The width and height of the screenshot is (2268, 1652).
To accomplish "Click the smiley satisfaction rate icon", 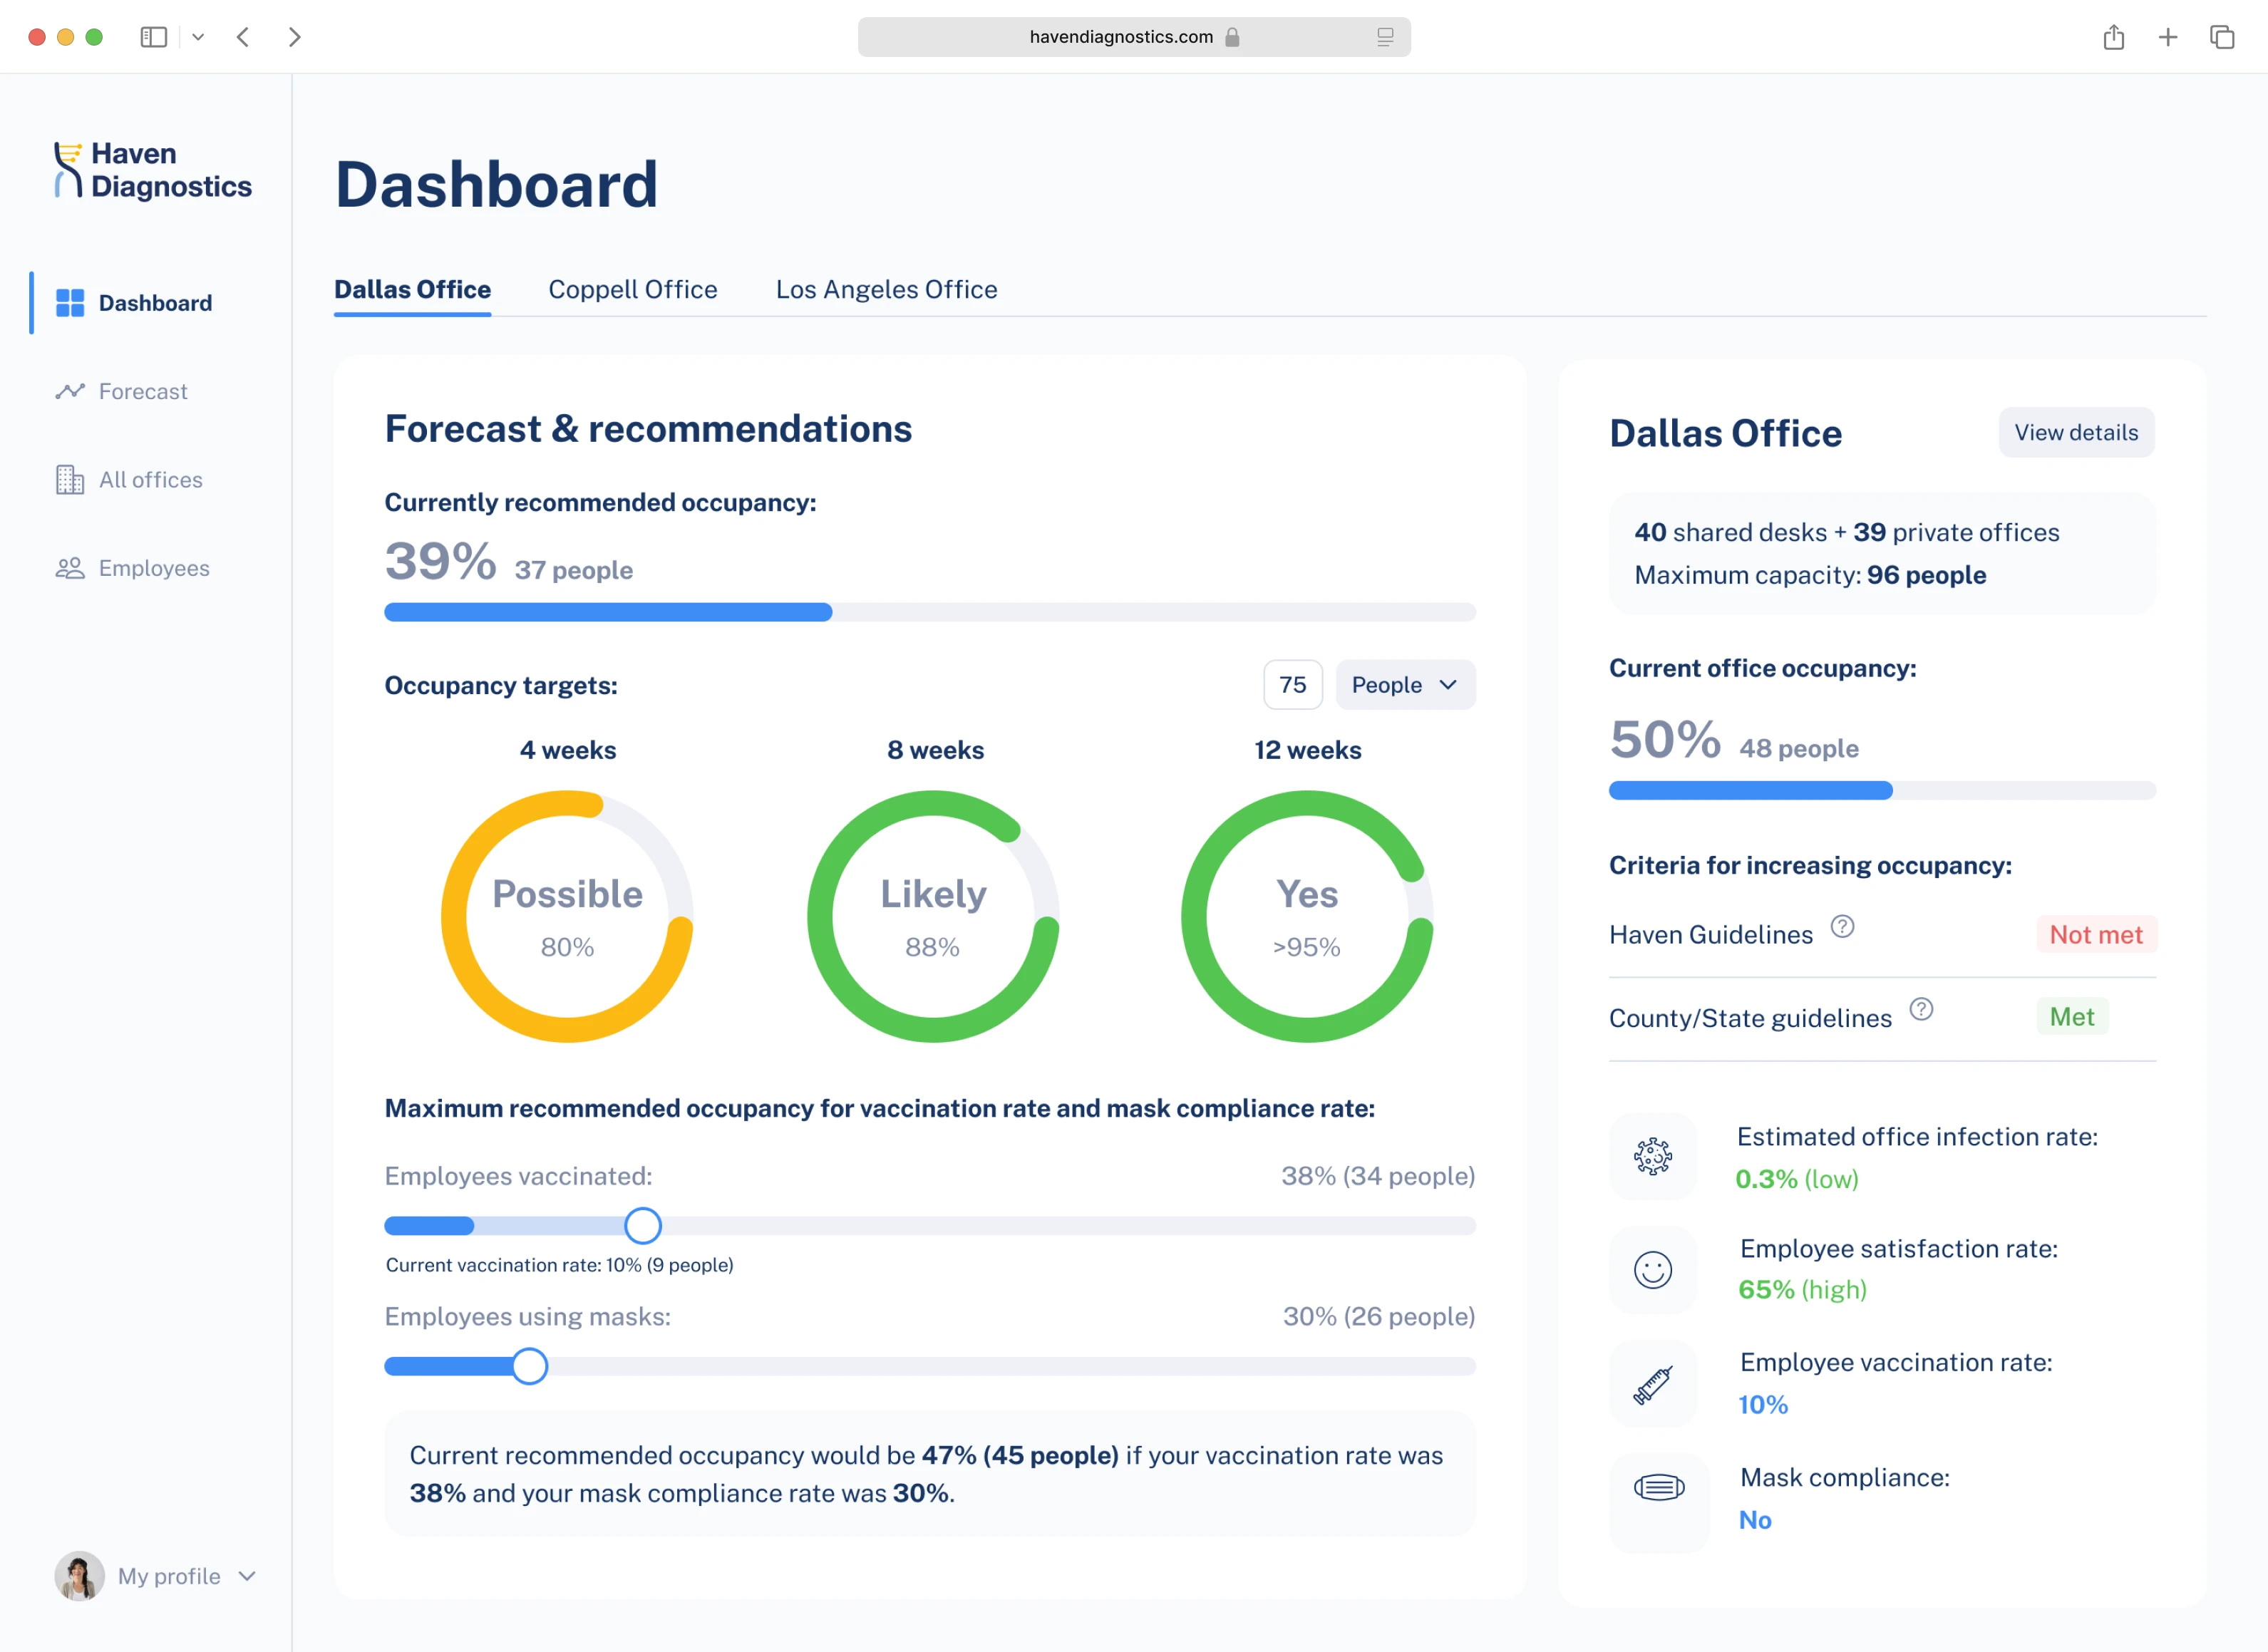I will tap(1652, 1270).
